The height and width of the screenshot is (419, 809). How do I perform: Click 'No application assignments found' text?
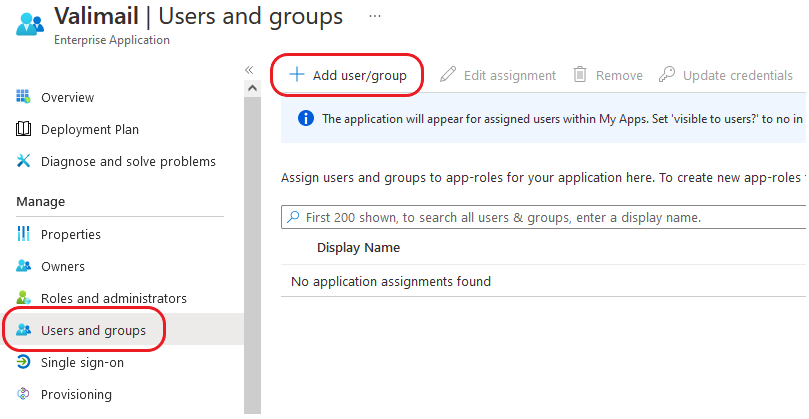[391, 281]
